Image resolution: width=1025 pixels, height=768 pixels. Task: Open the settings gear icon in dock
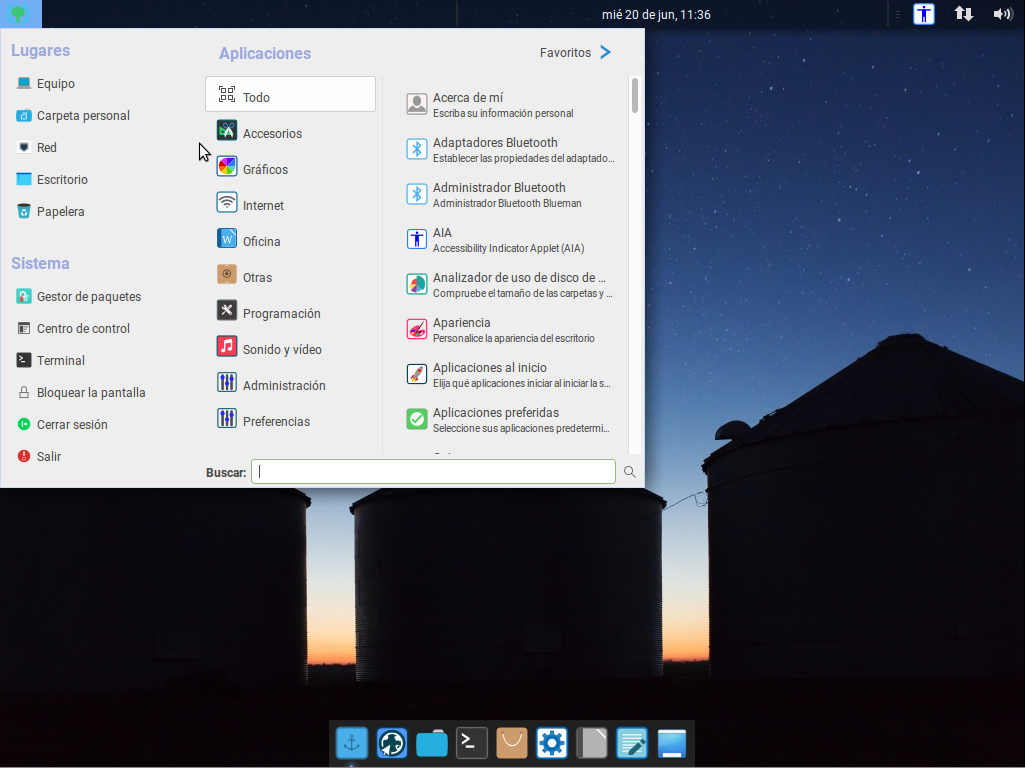click(x=552, y=743)
